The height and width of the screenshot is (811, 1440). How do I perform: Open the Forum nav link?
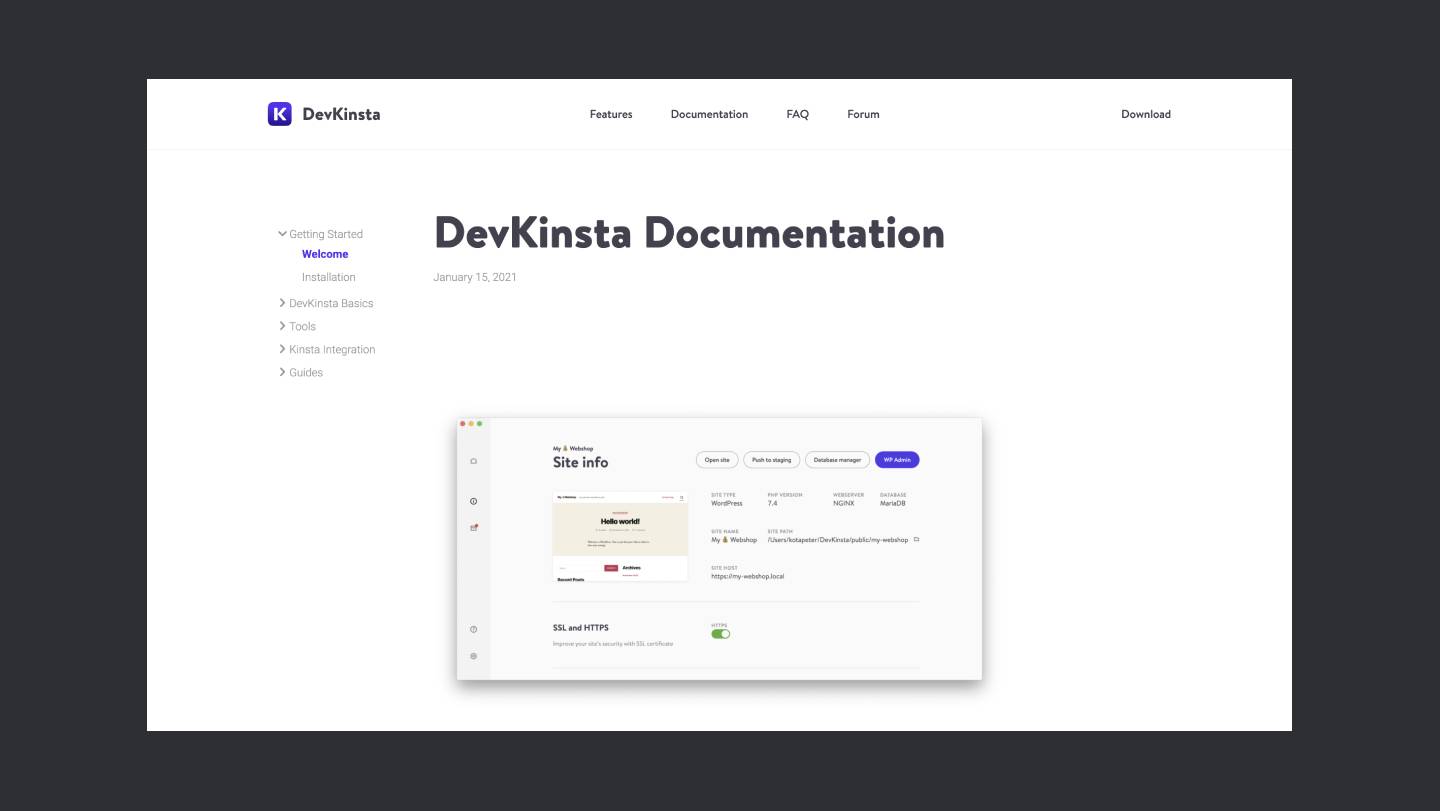pyautogui.click(x=863, y=114)
